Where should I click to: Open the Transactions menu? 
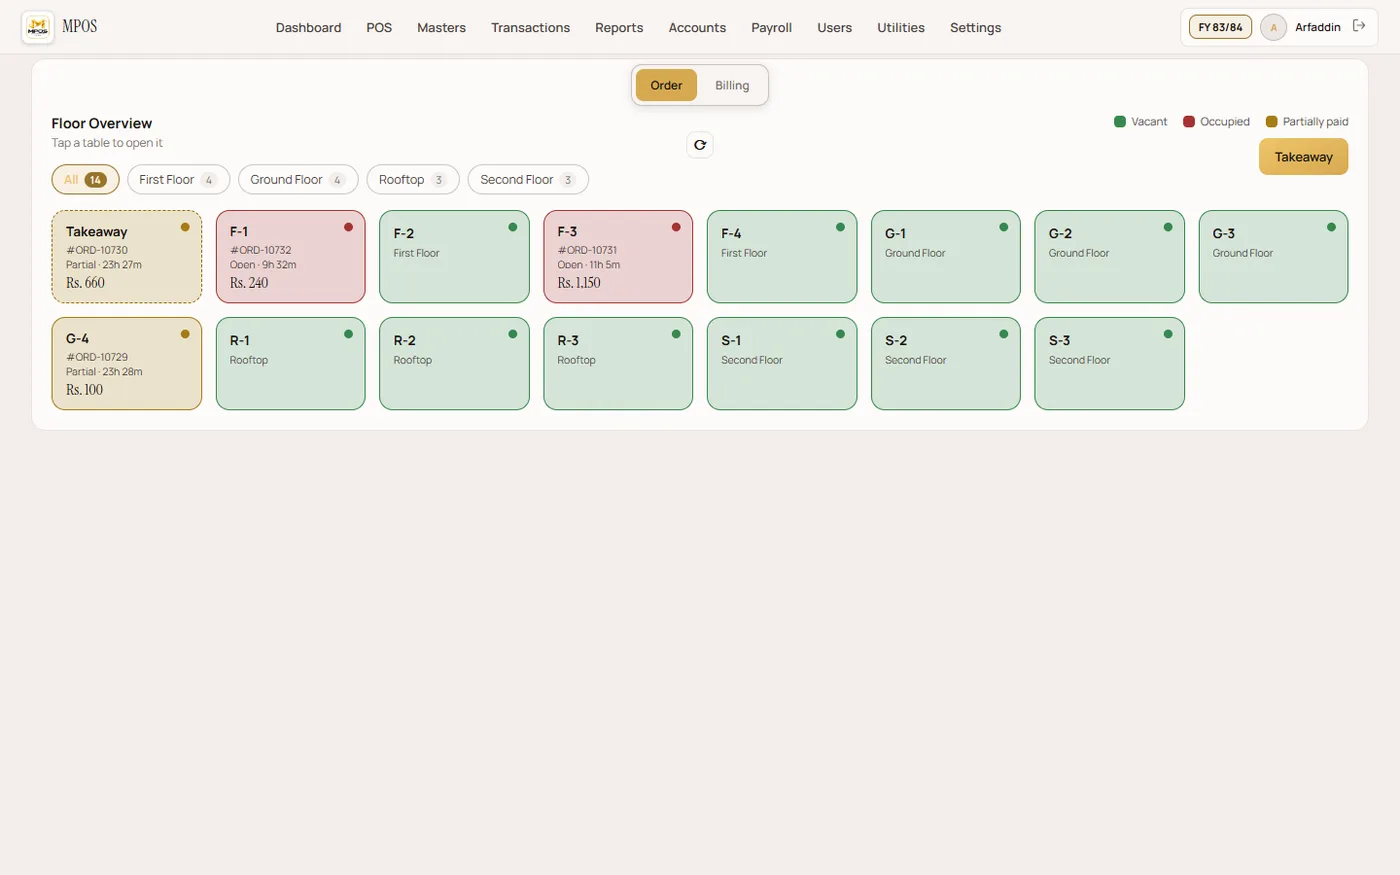click(530, 28)
